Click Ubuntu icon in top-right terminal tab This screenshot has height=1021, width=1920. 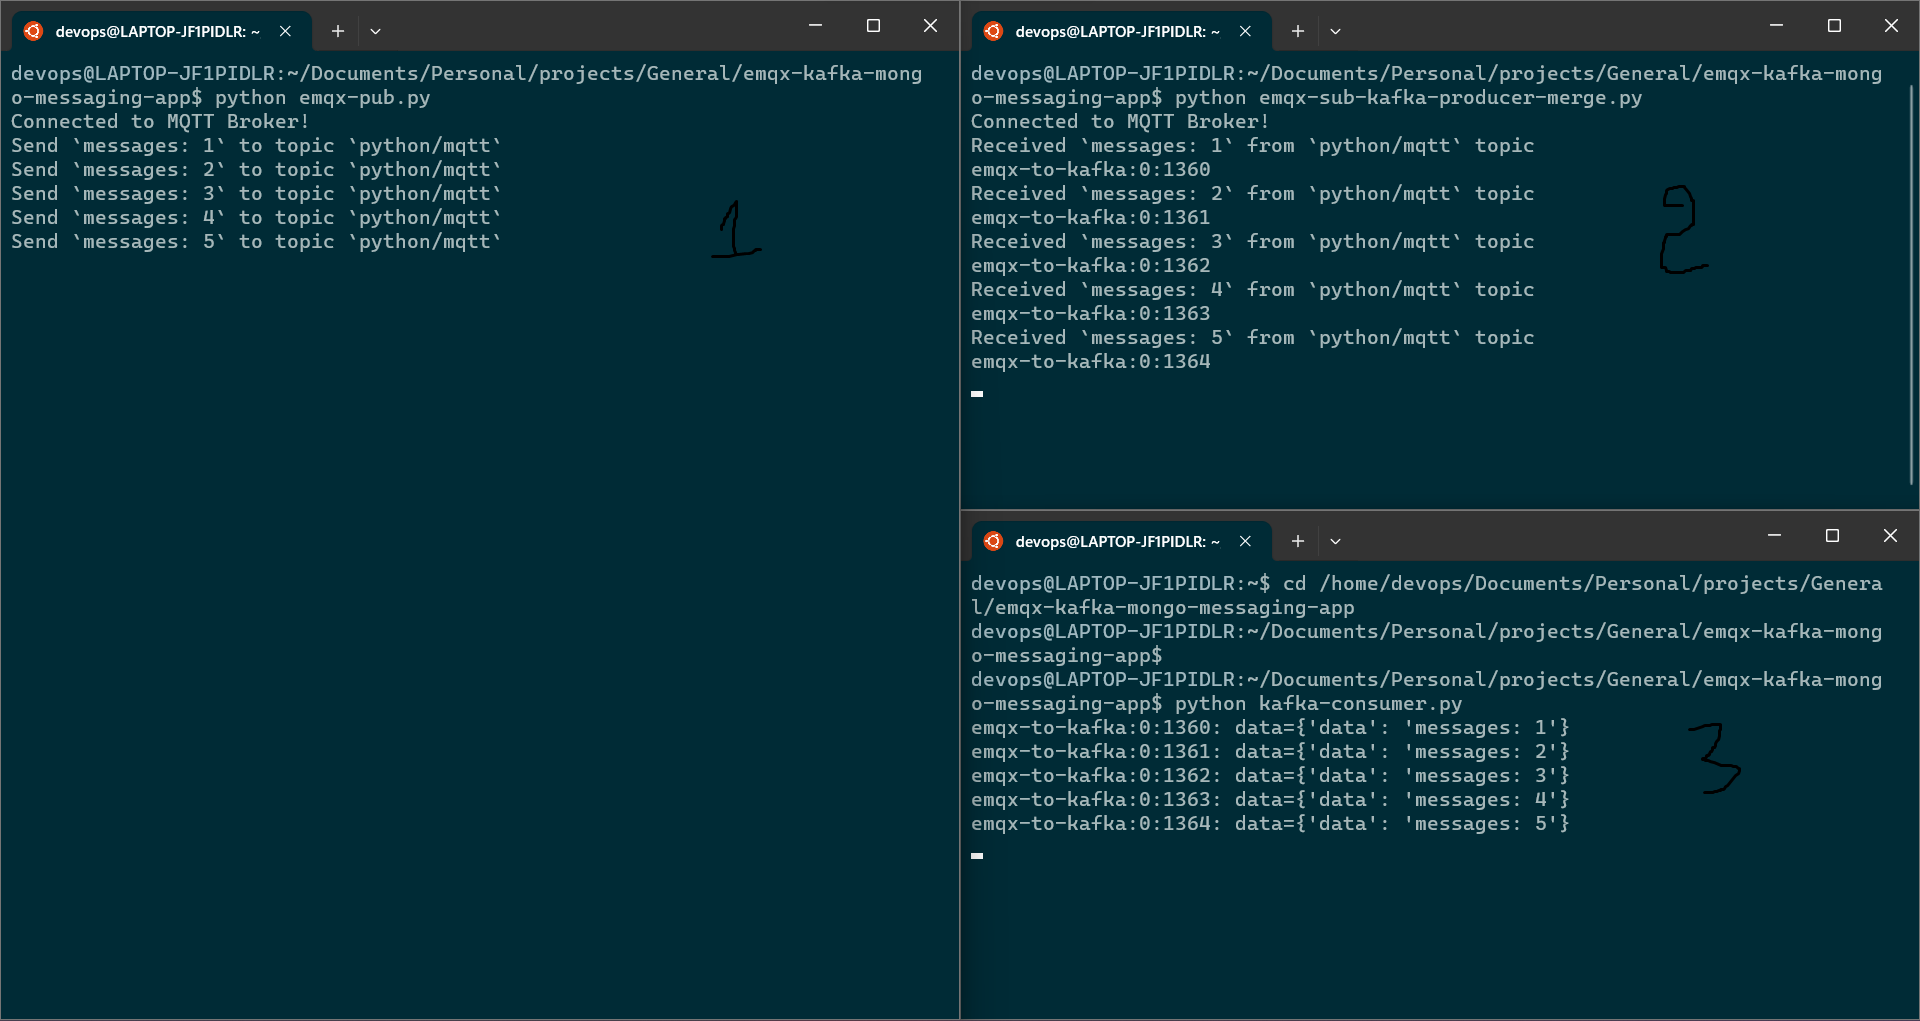993,31
